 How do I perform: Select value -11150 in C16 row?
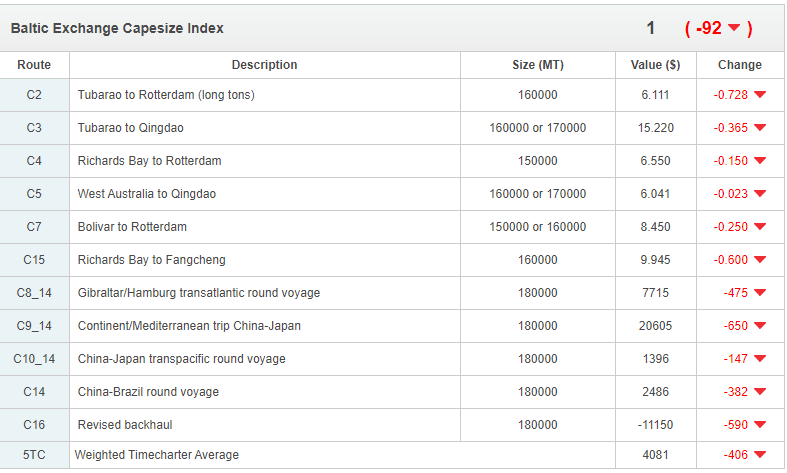pos(655,425)
